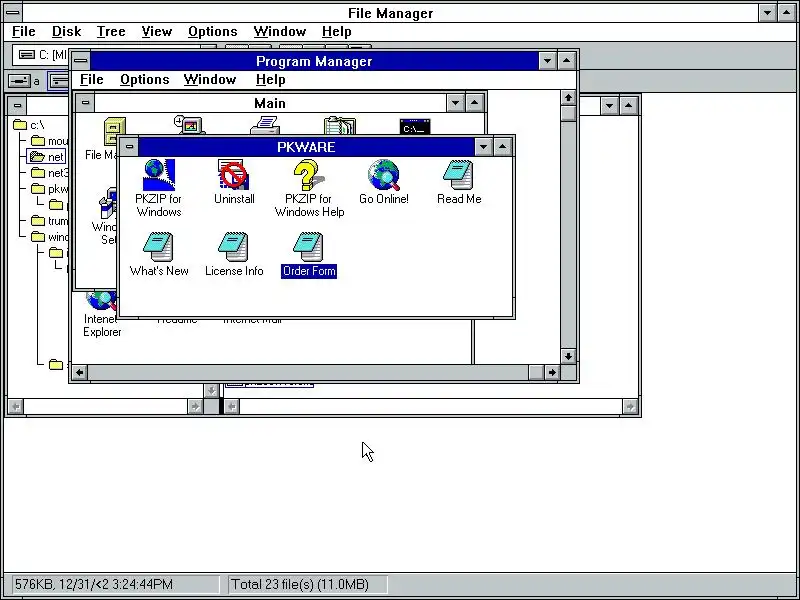Open Help menu in Program Manager
Viewport: 800px width, 600px height.
[x=270, y=80]
